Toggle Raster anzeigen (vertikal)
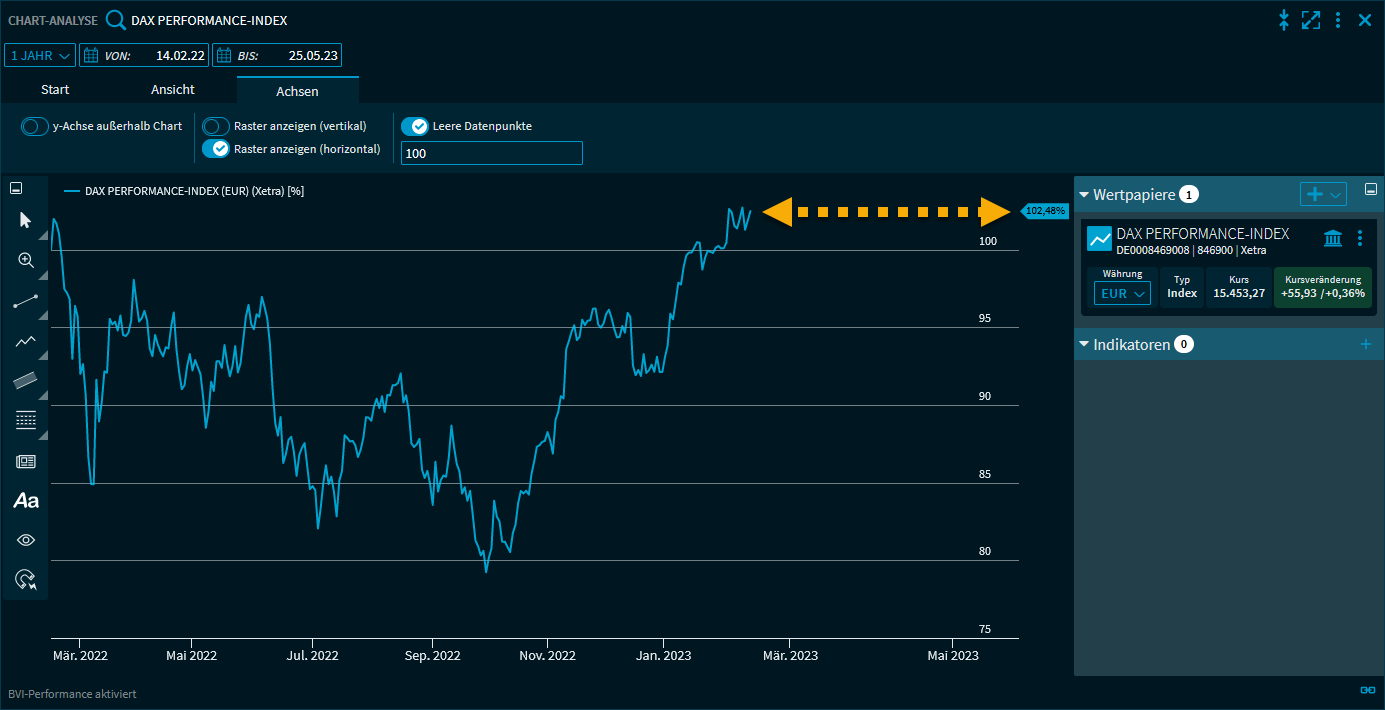 (216, 127)
